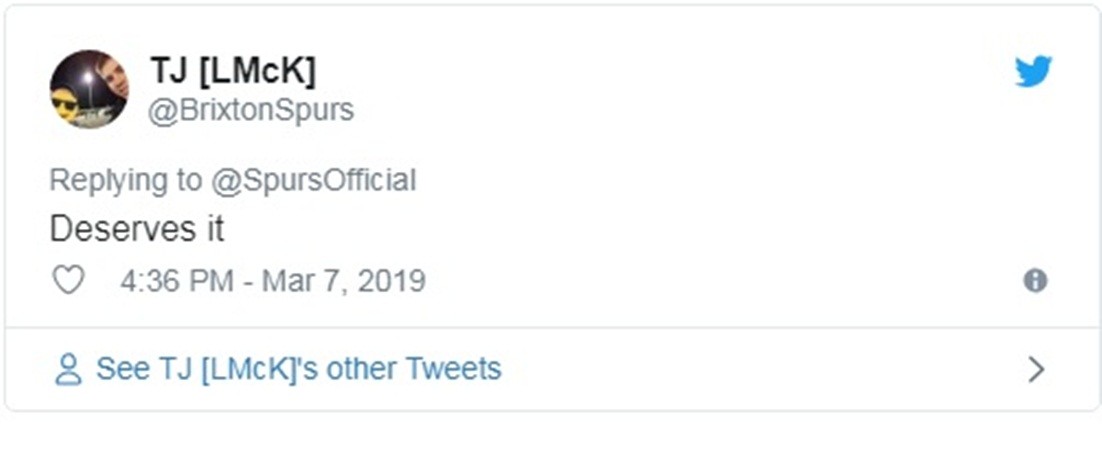Open the tweet info circle icon
This screenshot has height=450, width=1102.
(x=1035, y=281)
